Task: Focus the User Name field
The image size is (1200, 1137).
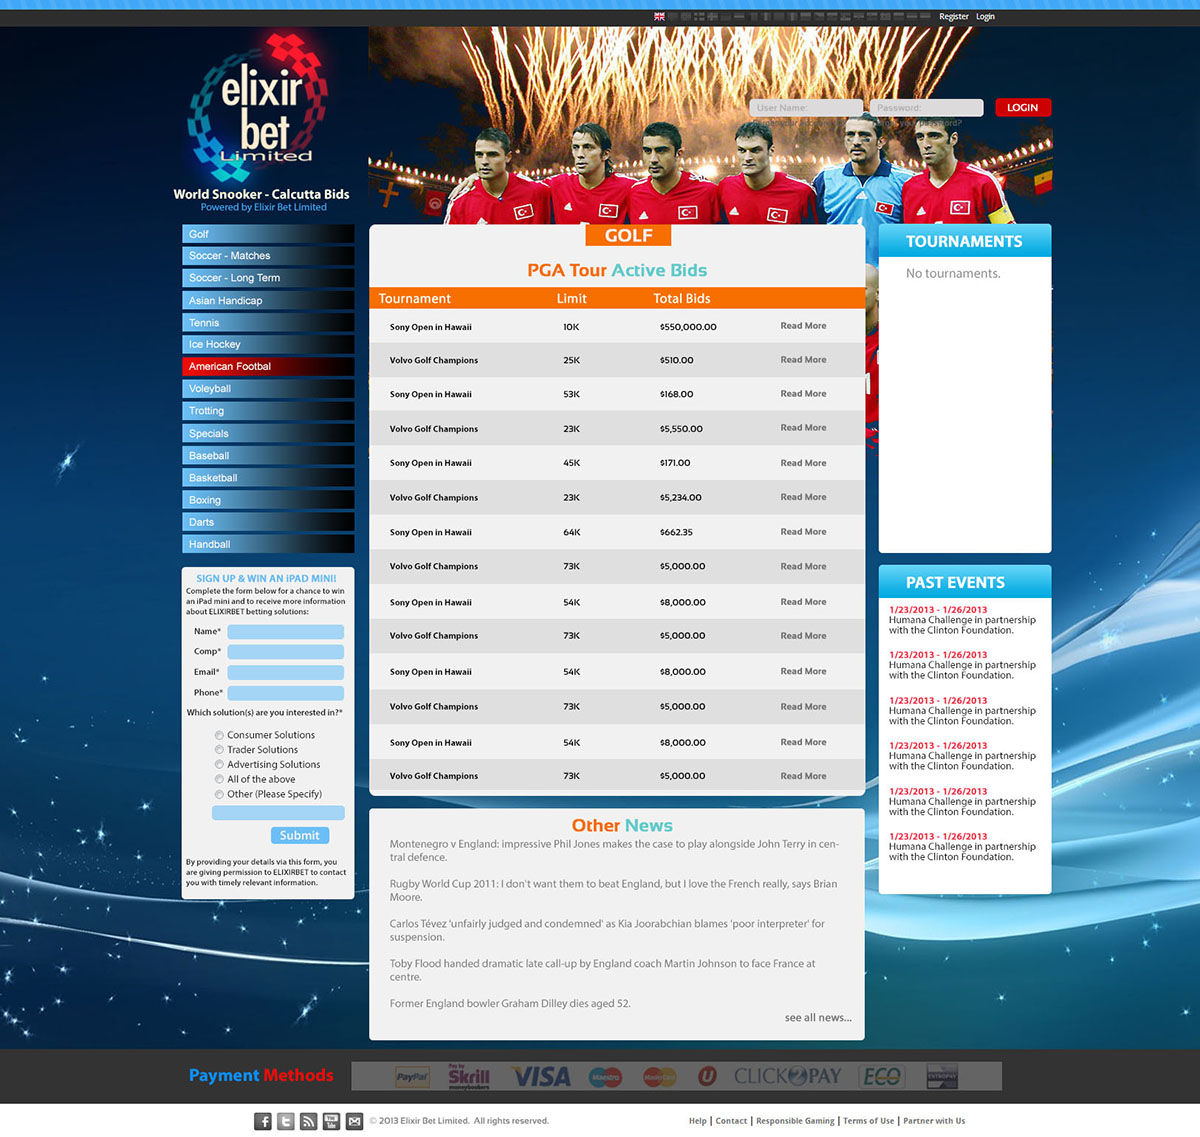Action: pyautogui.click(x=806, y=108)
